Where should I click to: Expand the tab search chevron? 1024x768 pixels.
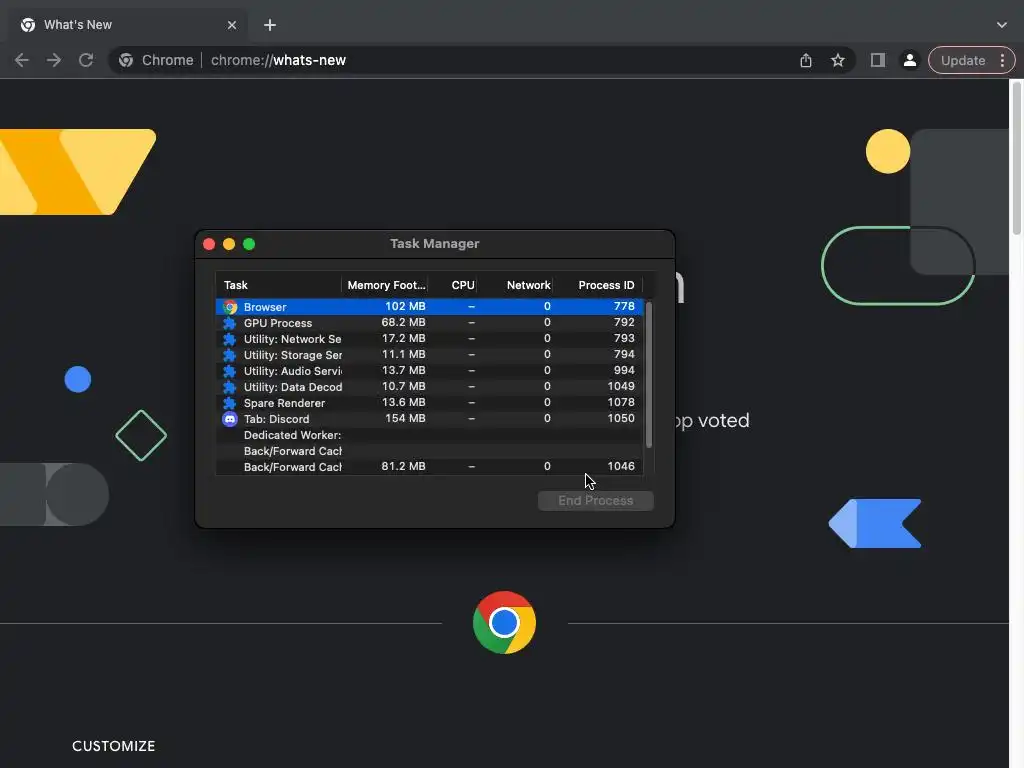[x=1002, y=25]
